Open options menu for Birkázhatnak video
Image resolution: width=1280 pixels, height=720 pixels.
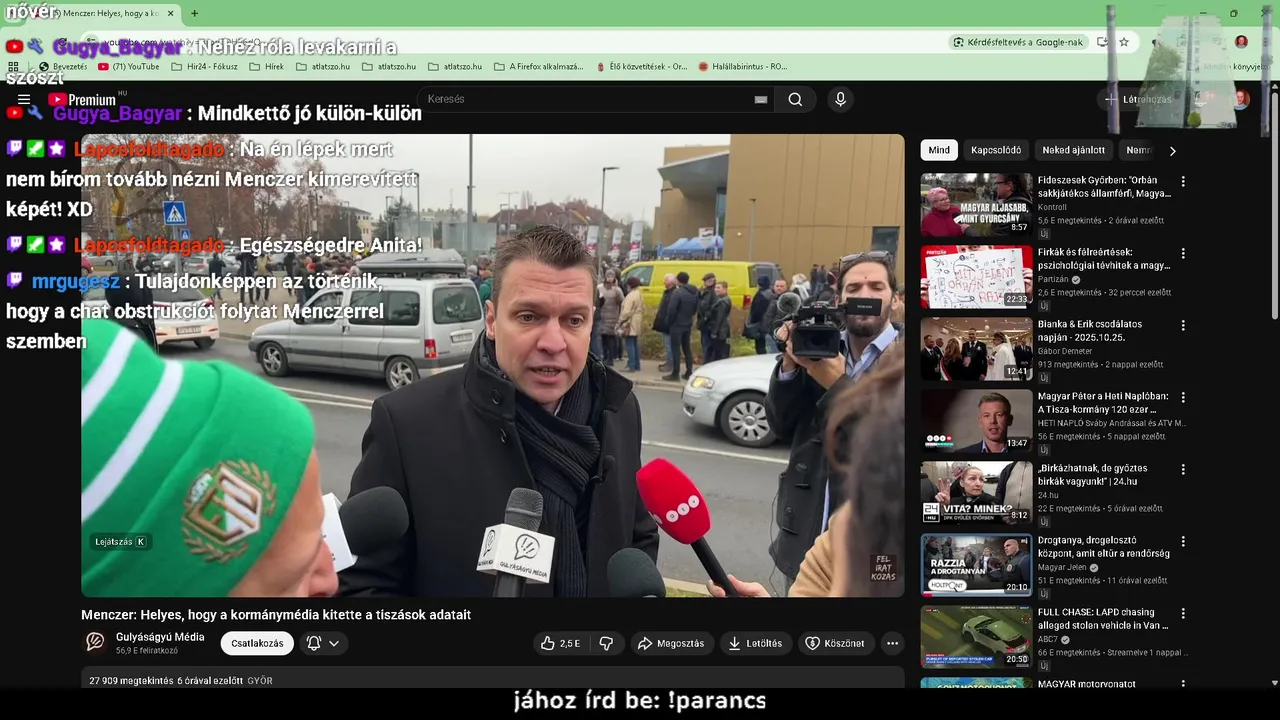pos(1183,470)
